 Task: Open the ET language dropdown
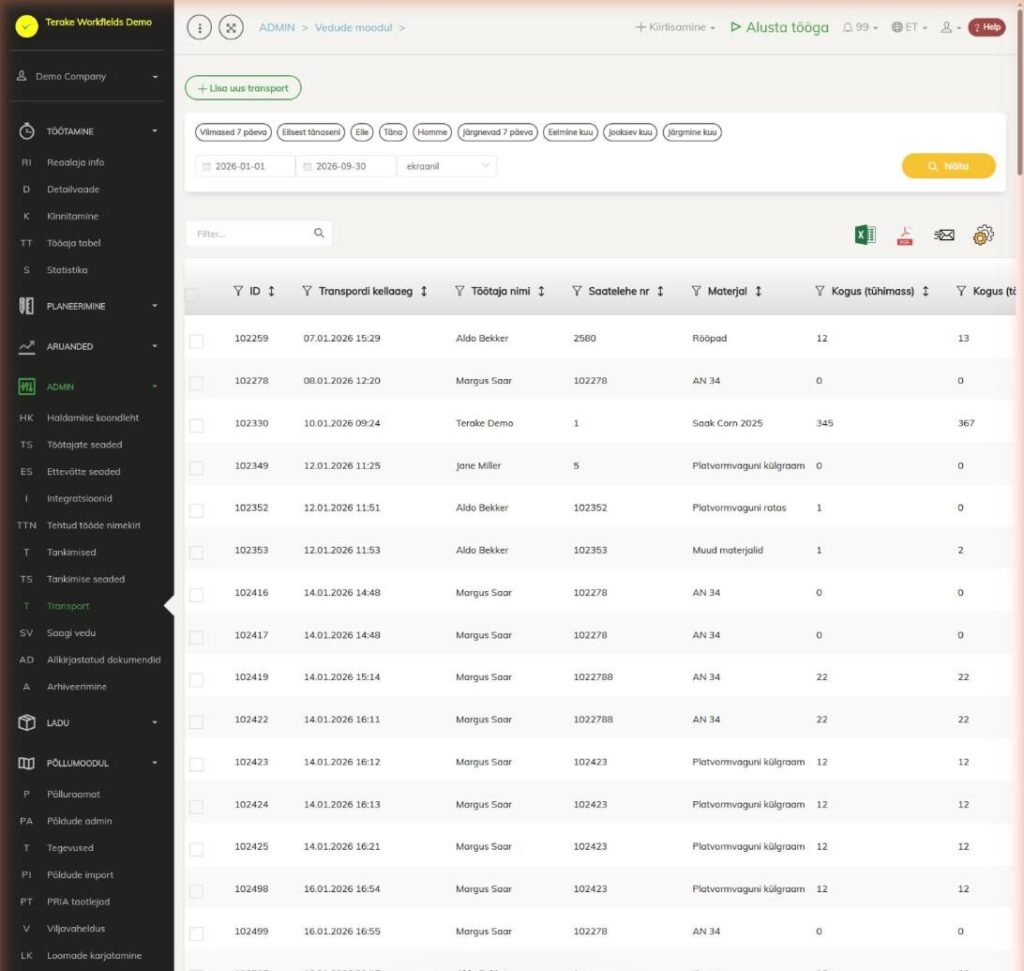(x=909, y=27)
